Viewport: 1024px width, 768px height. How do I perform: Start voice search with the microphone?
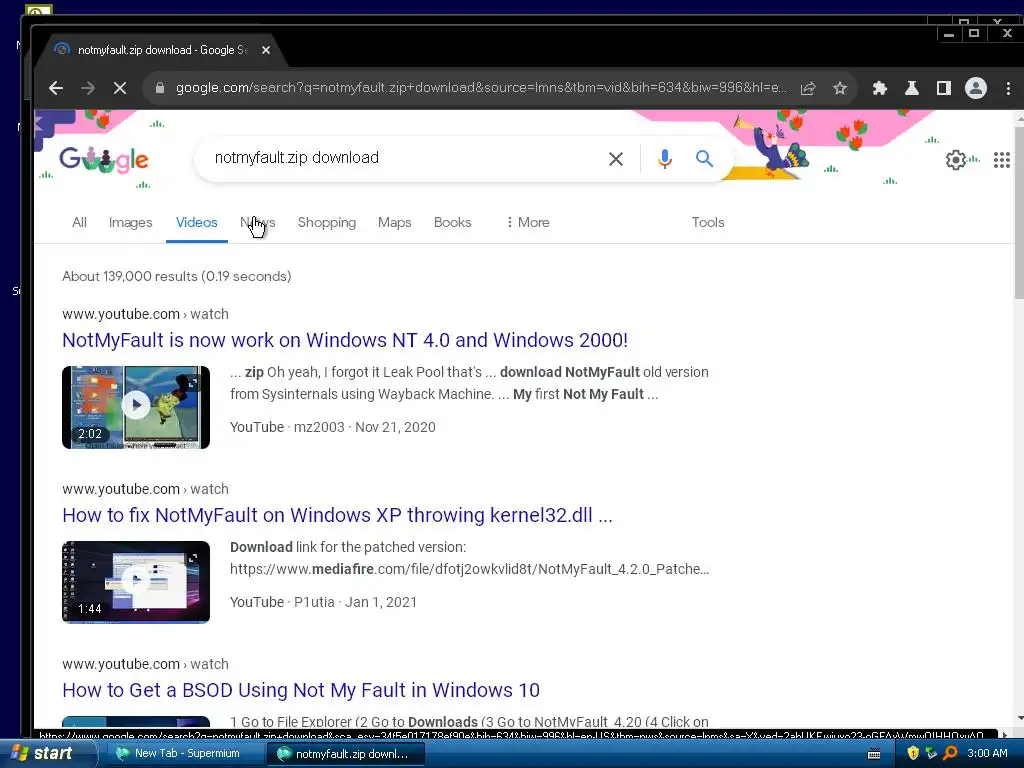665,159
